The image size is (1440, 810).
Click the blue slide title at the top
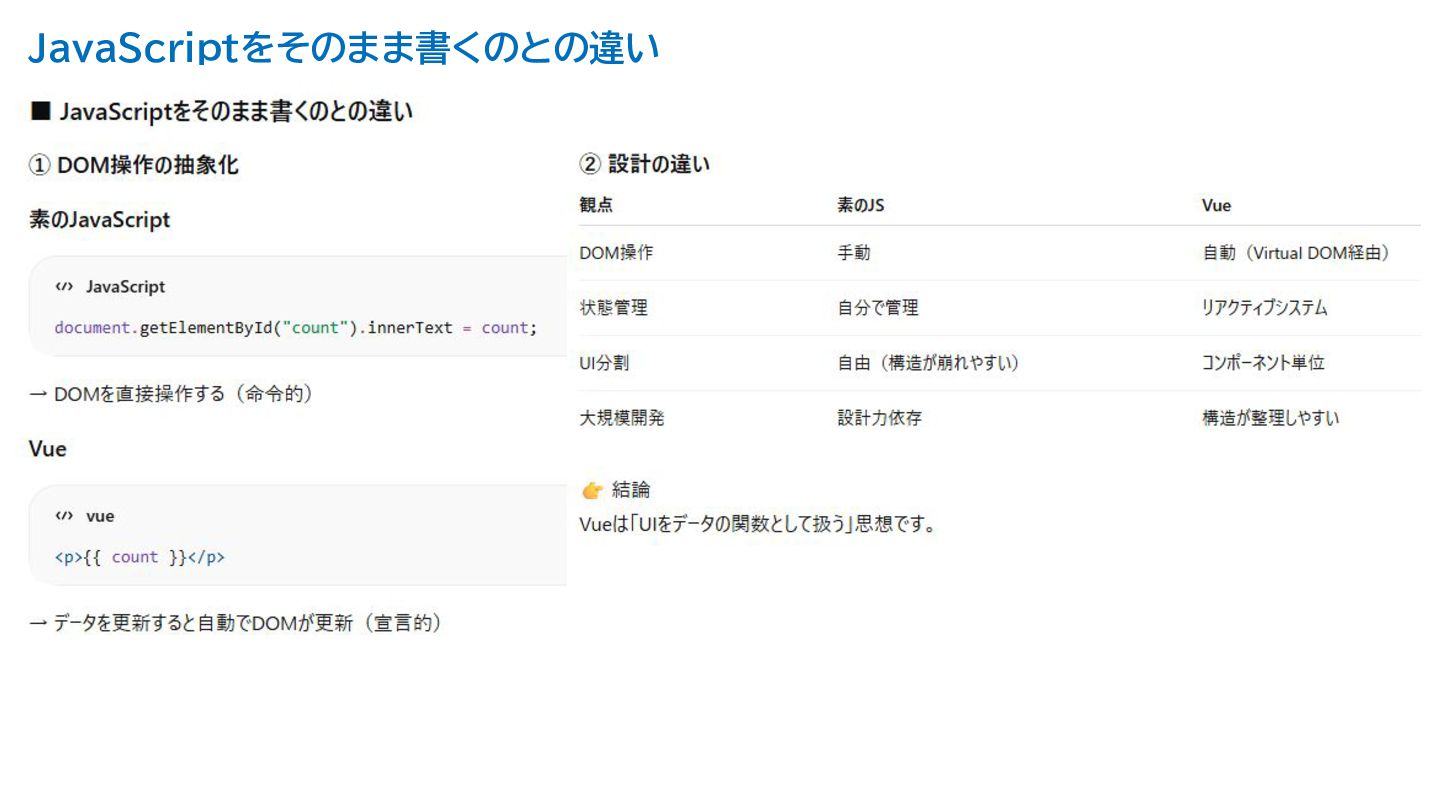(343, 48)
